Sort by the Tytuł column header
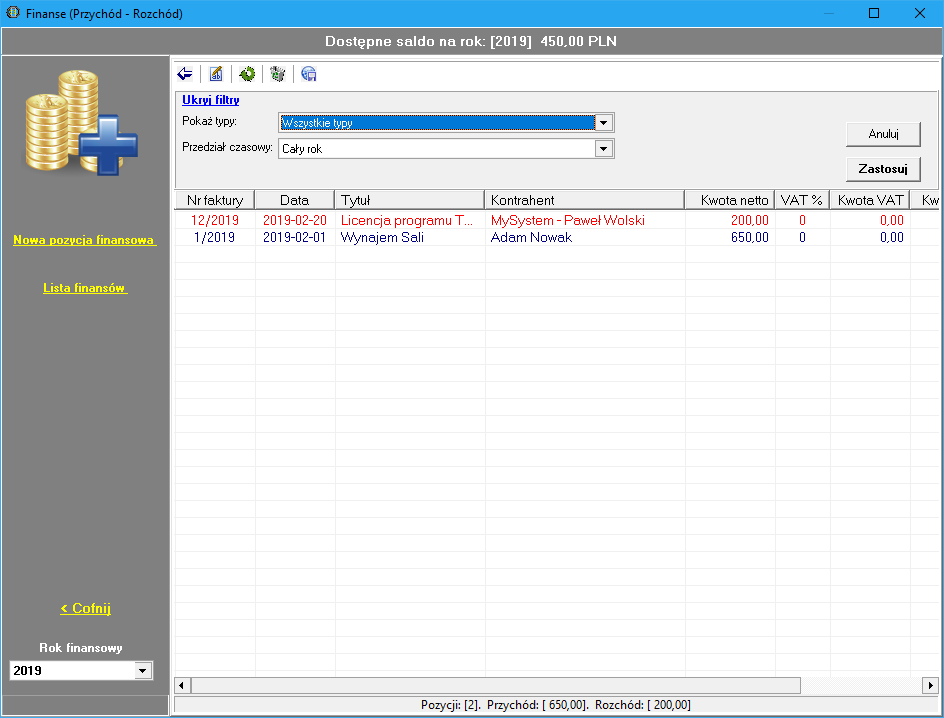 (409, 200)
